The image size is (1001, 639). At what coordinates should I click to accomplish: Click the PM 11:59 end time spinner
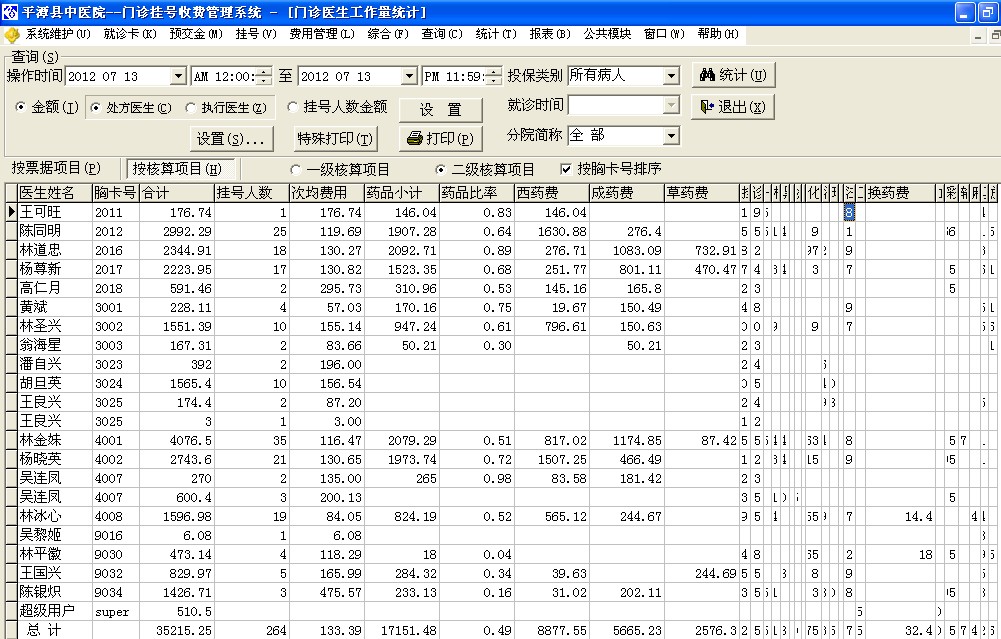493,77
